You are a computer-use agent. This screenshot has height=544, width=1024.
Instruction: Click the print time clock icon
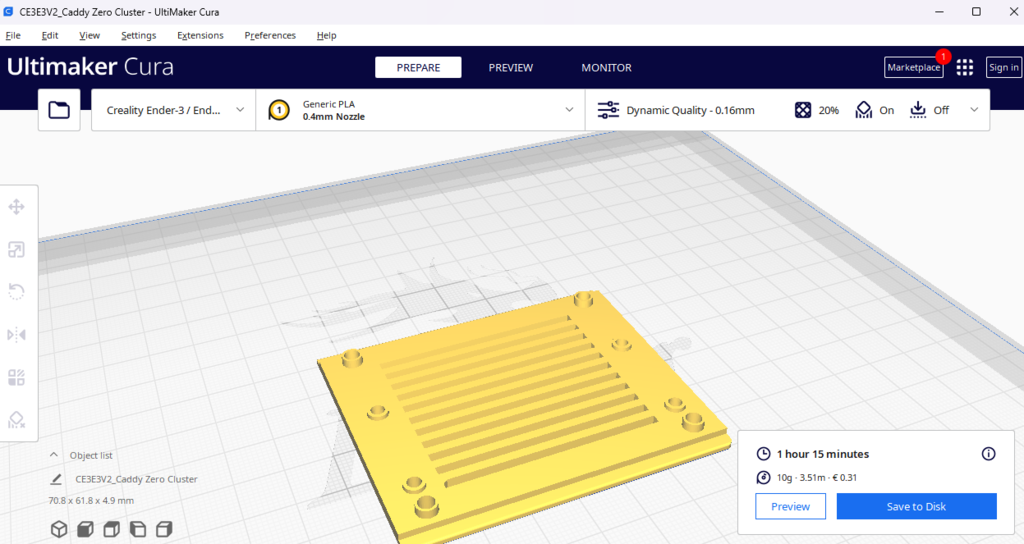(x=763, y=454)
